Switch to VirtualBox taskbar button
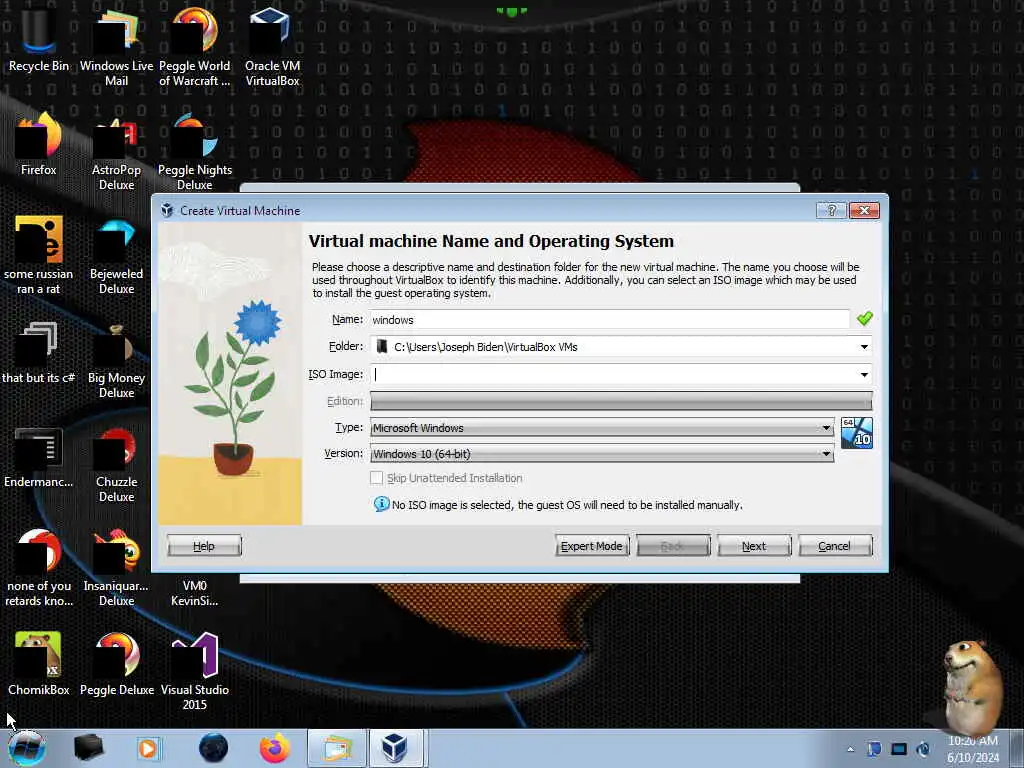1024x768 pixels. [396, 748]
